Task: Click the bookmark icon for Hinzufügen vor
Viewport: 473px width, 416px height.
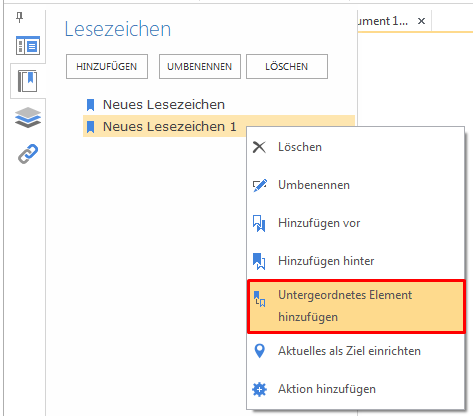Action: pyautogui.click(x=259, y=223)
